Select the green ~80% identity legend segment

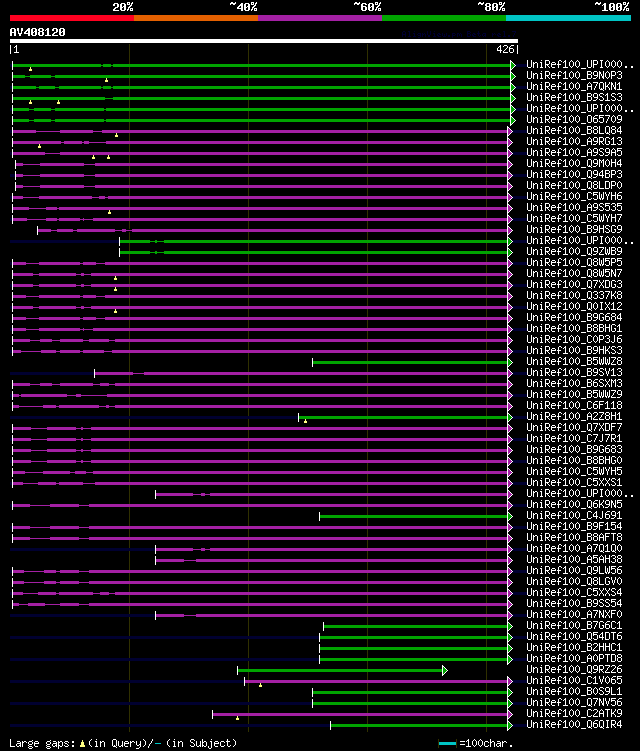click(444, 18)
